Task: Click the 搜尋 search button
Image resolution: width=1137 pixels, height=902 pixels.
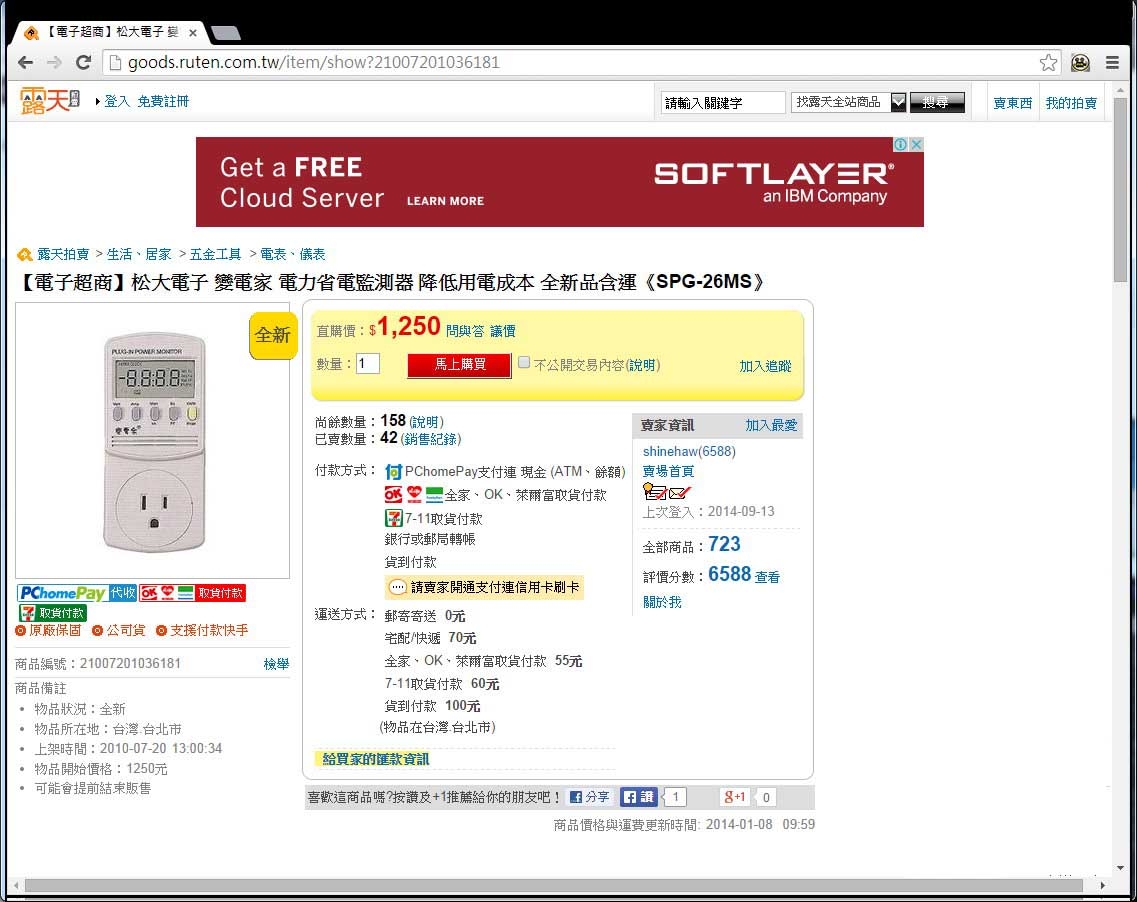Action: (x=936, y=102)
